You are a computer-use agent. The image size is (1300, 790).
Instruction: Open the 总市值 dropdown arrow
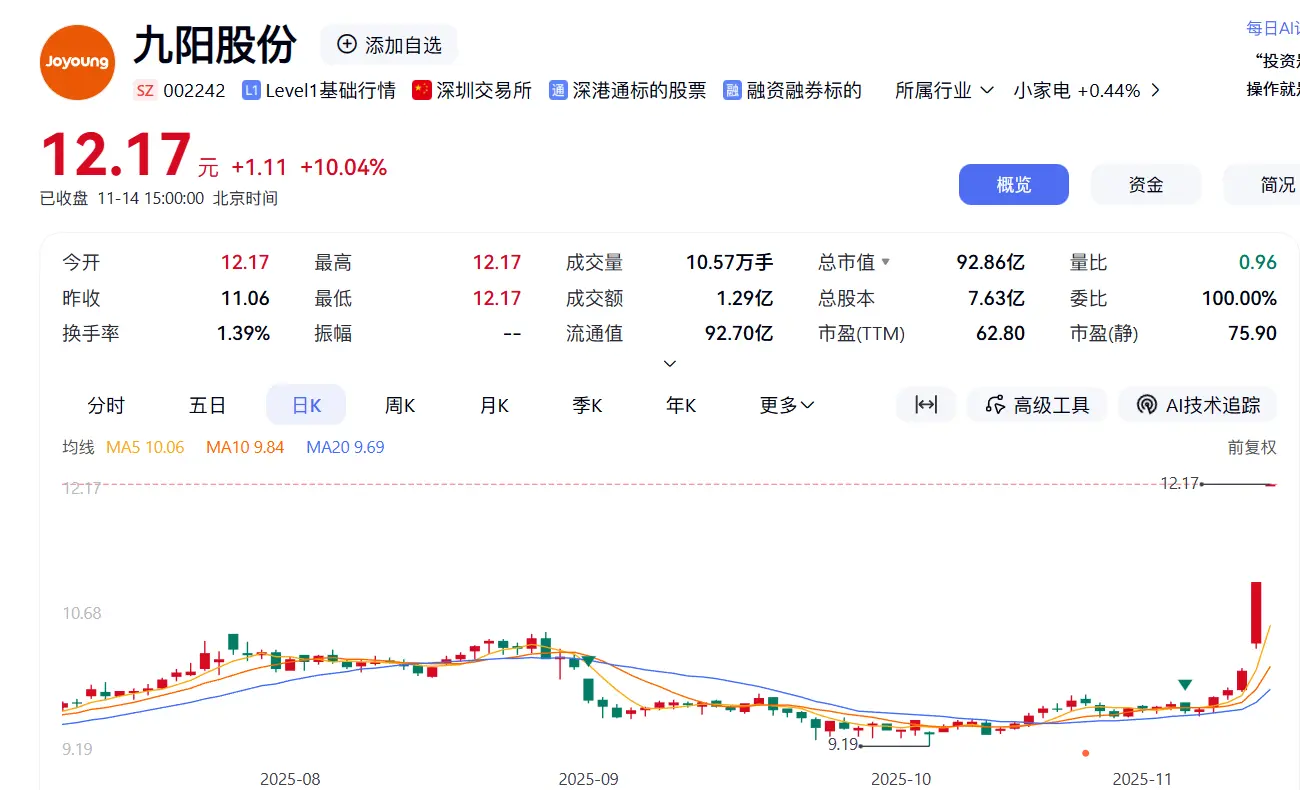click(888, 262)
